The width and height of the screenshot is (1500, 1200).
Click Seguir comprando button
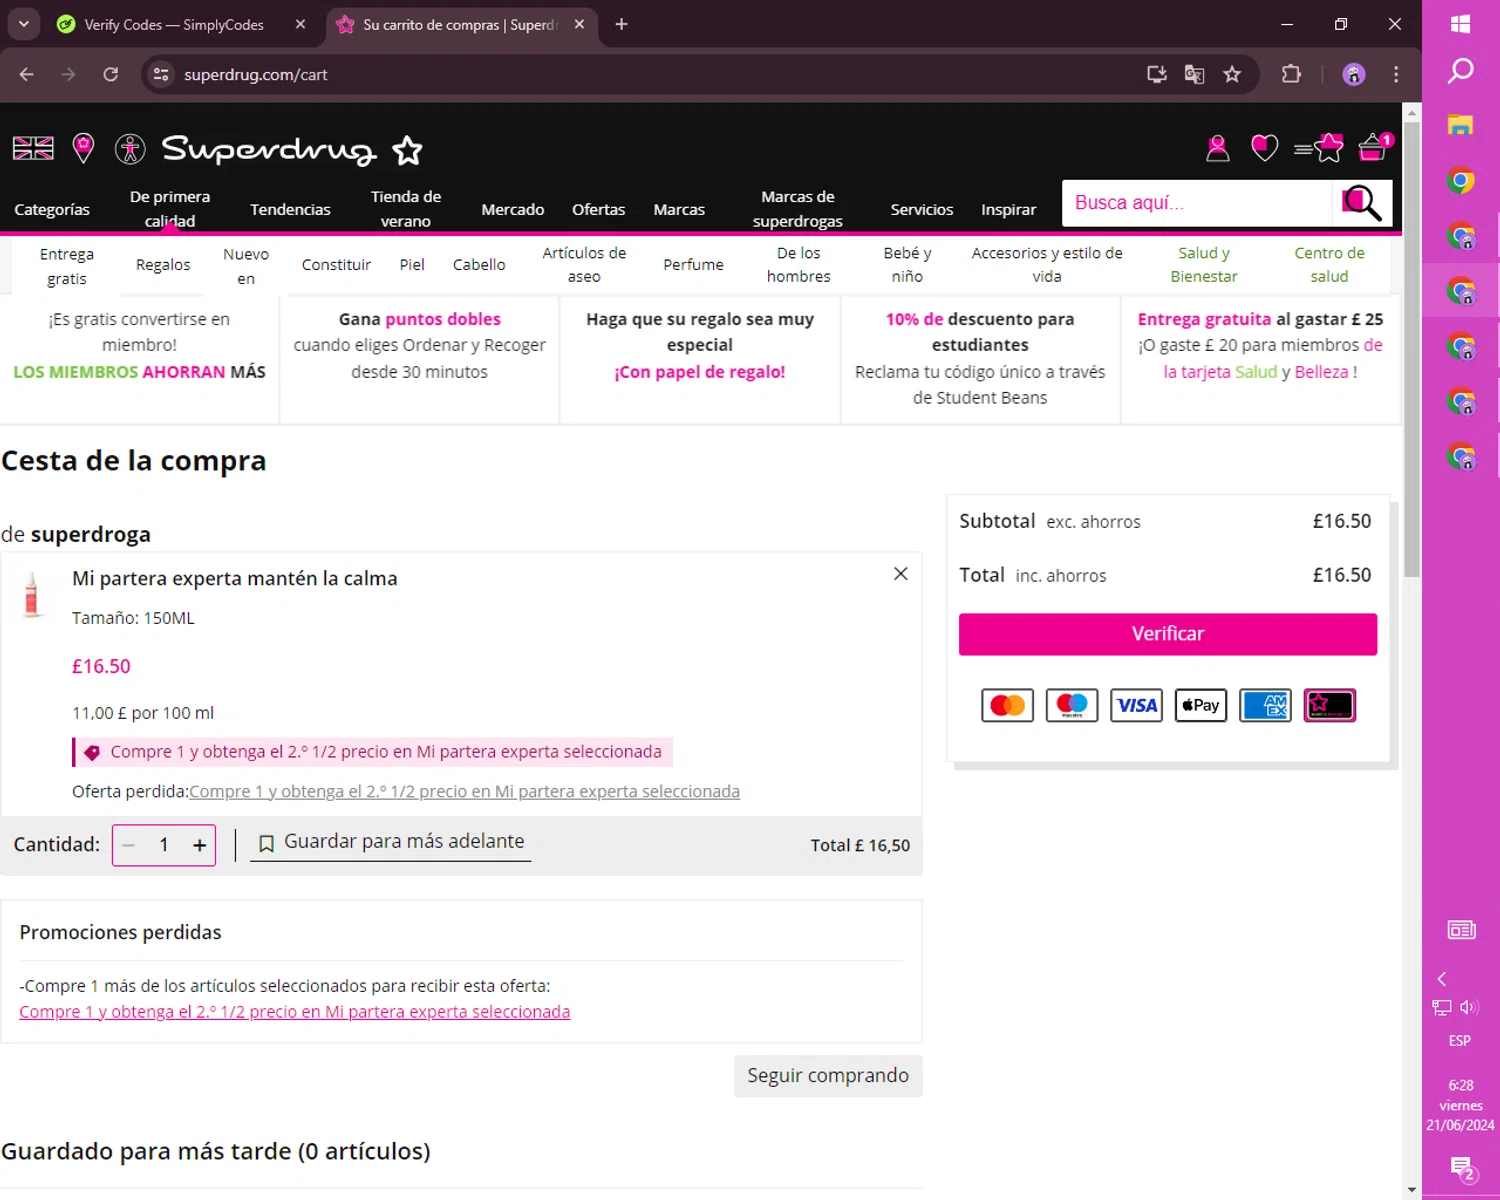click(828, 1076)
